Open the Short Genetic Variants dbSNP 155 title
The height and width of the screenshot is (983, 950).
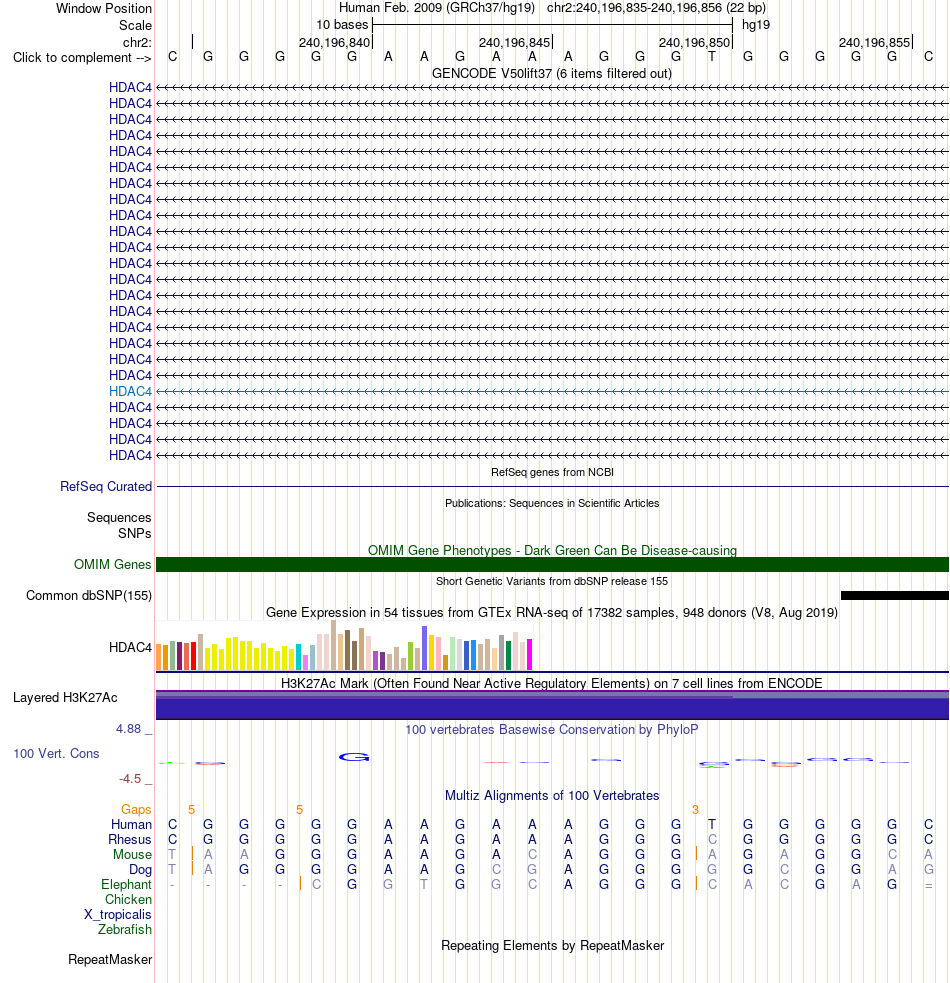click(552, 581)
